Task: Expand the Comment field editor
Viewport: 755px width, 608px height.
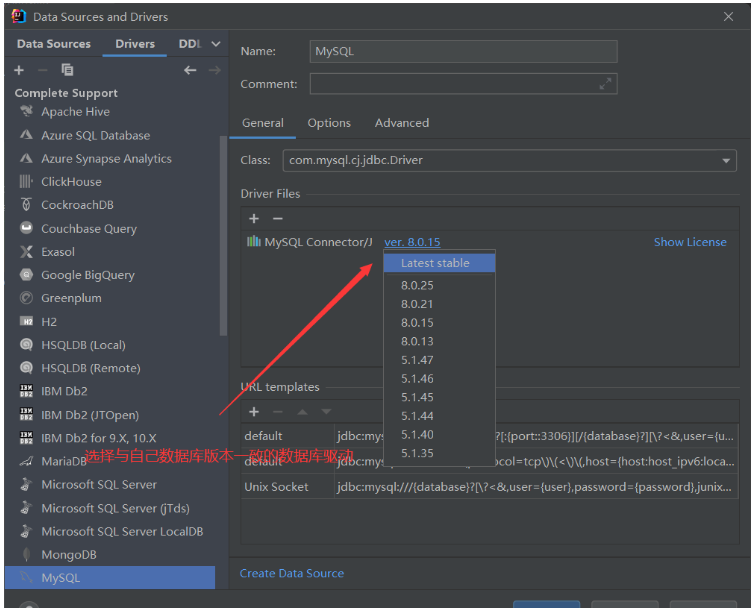Action: coord(605,84)
